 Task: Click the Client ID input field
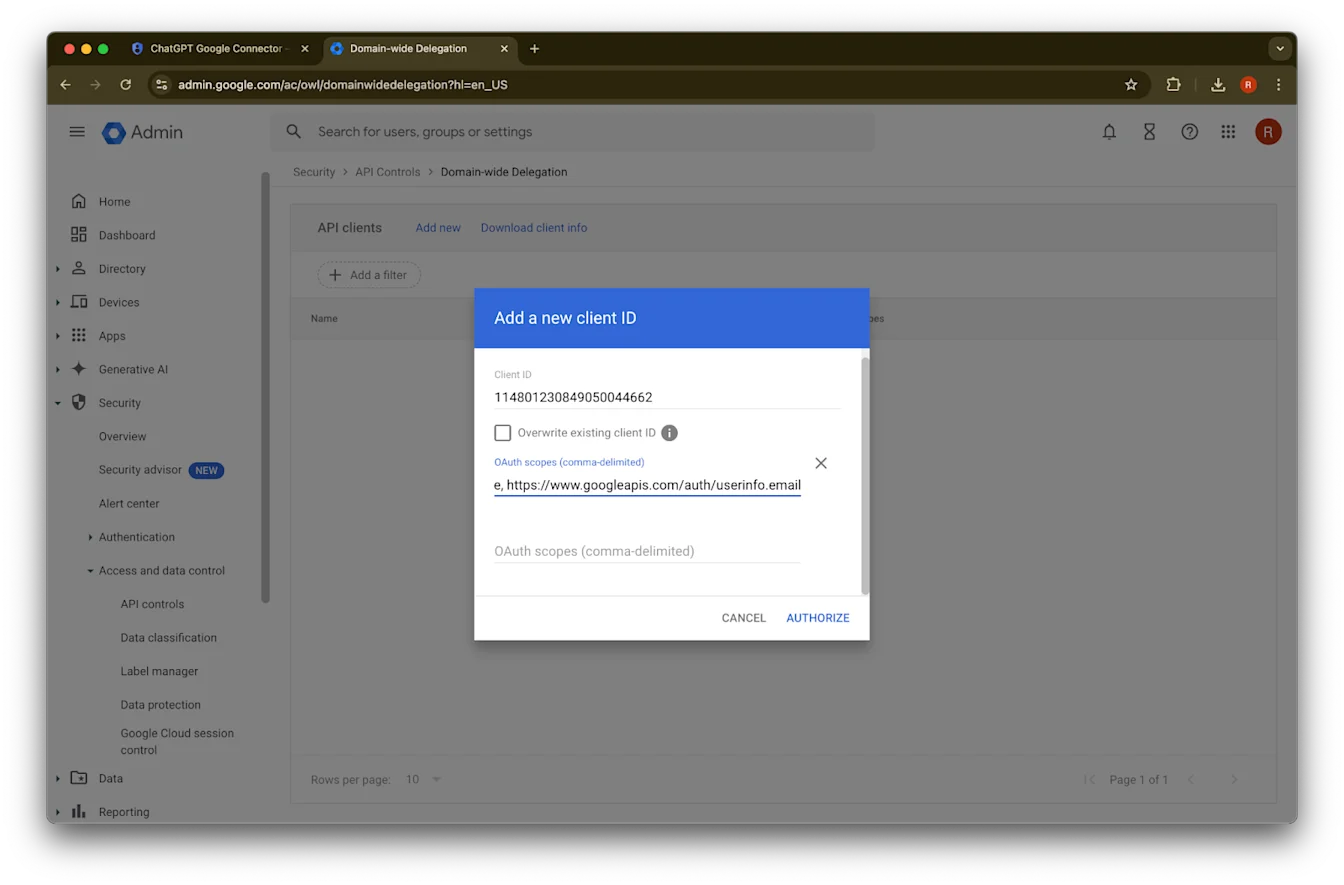click(x=667, y=397)
